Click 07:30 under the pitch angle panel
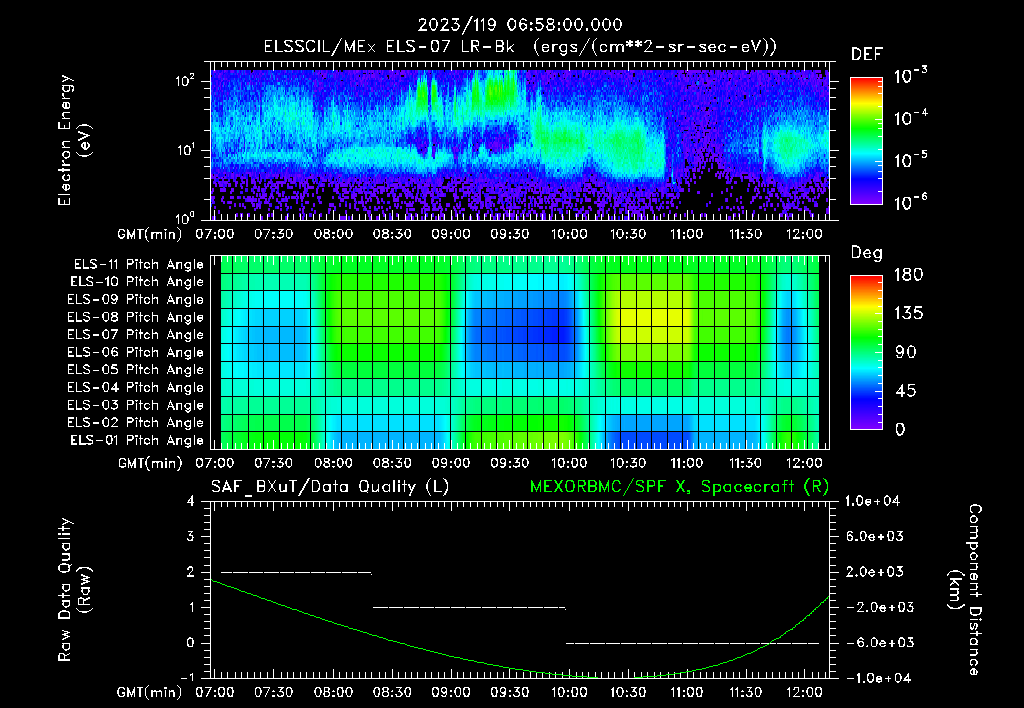Viewport: 1024px width, 708px height. [x=274, y=463]
